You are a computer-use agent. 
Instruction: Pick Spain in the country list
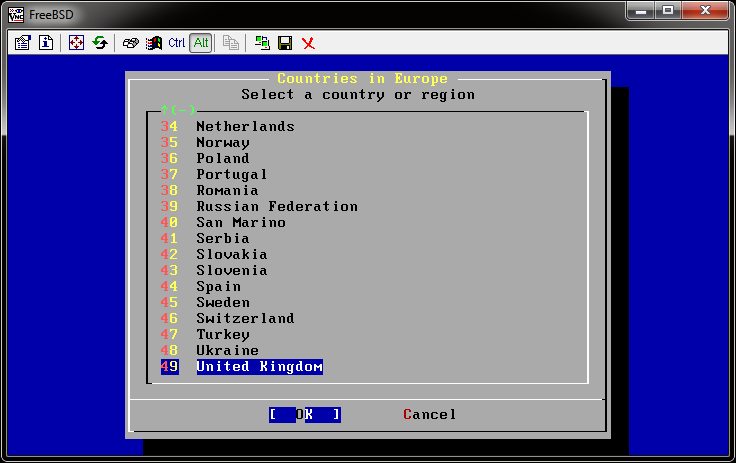click(x=219, y=286)
